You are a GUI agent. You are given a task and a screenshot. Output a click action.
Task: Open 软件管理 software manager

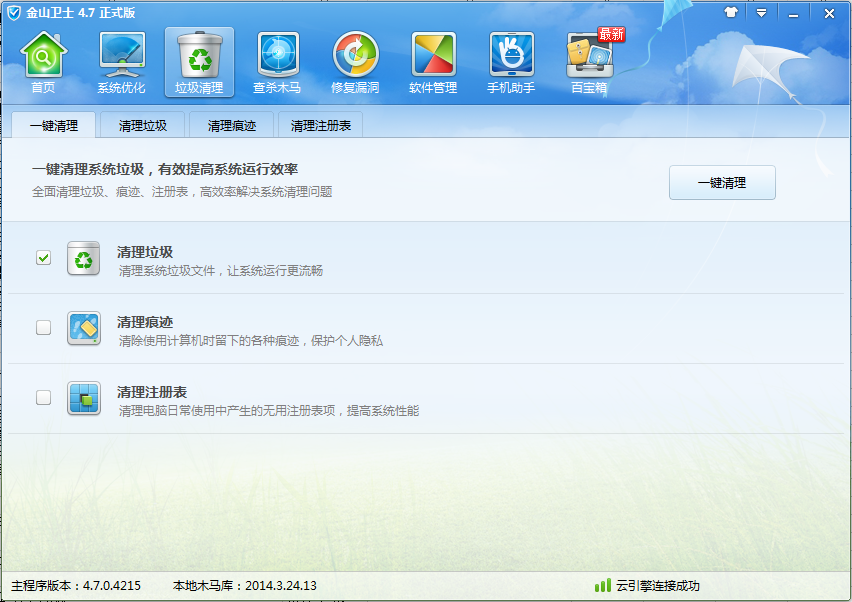433,62
